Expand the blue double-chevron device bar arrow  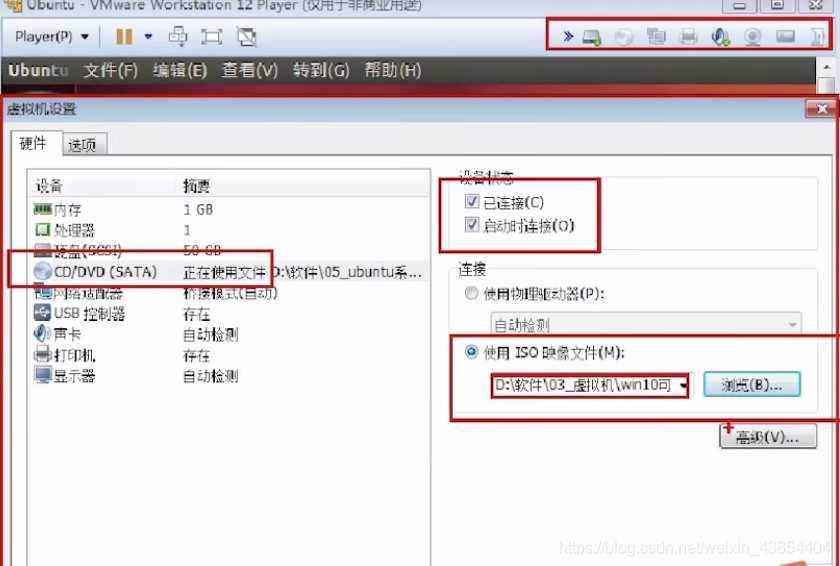point(568,36)
